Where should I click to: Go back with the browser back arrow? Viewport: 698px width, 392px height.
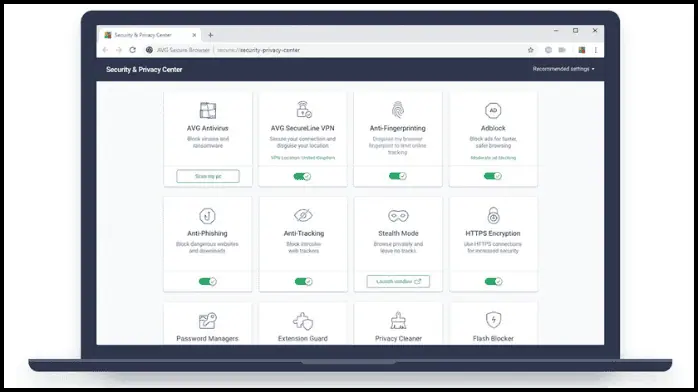(105, 50)
